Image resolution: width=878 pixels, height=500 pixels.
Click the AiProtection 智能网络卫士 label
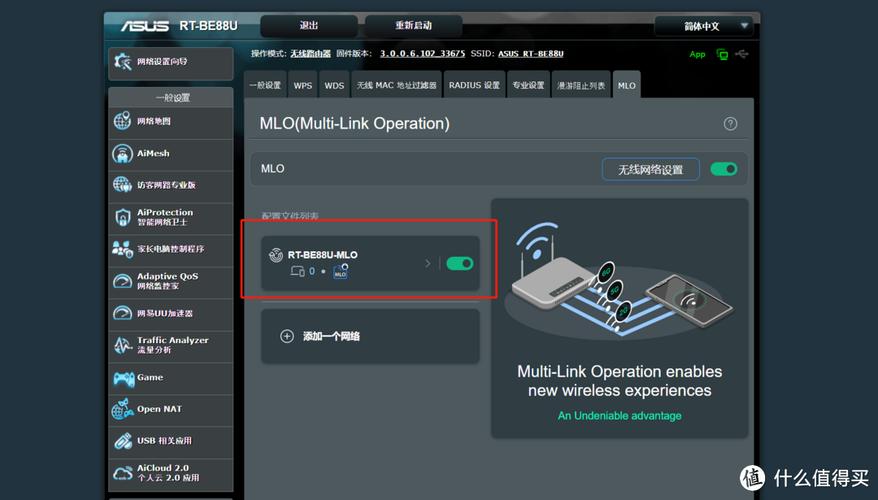point(165,217)
